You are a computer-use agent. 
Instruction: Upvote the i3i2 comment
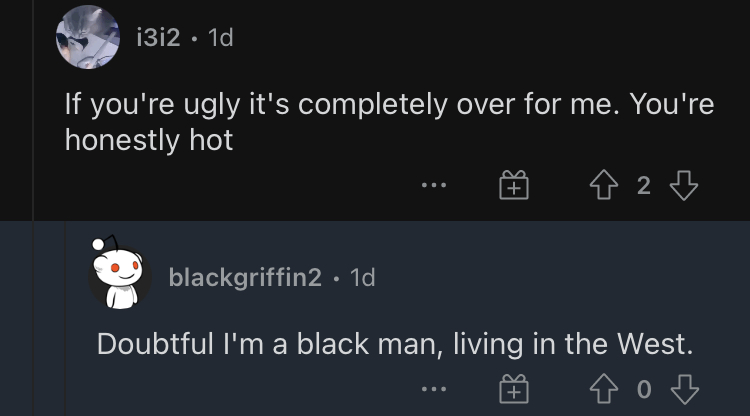604,185
